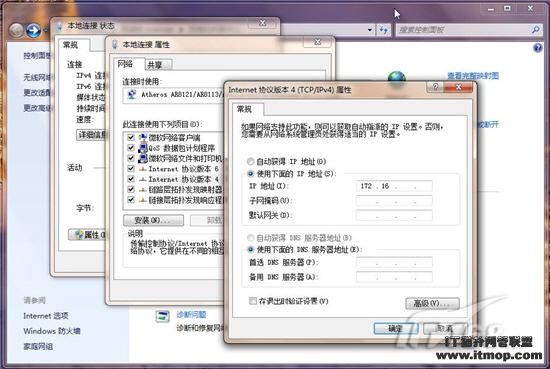Screen dimensions: 550x369
Task: Click the Internet 协议版本 6 icon
Action: 142,169
